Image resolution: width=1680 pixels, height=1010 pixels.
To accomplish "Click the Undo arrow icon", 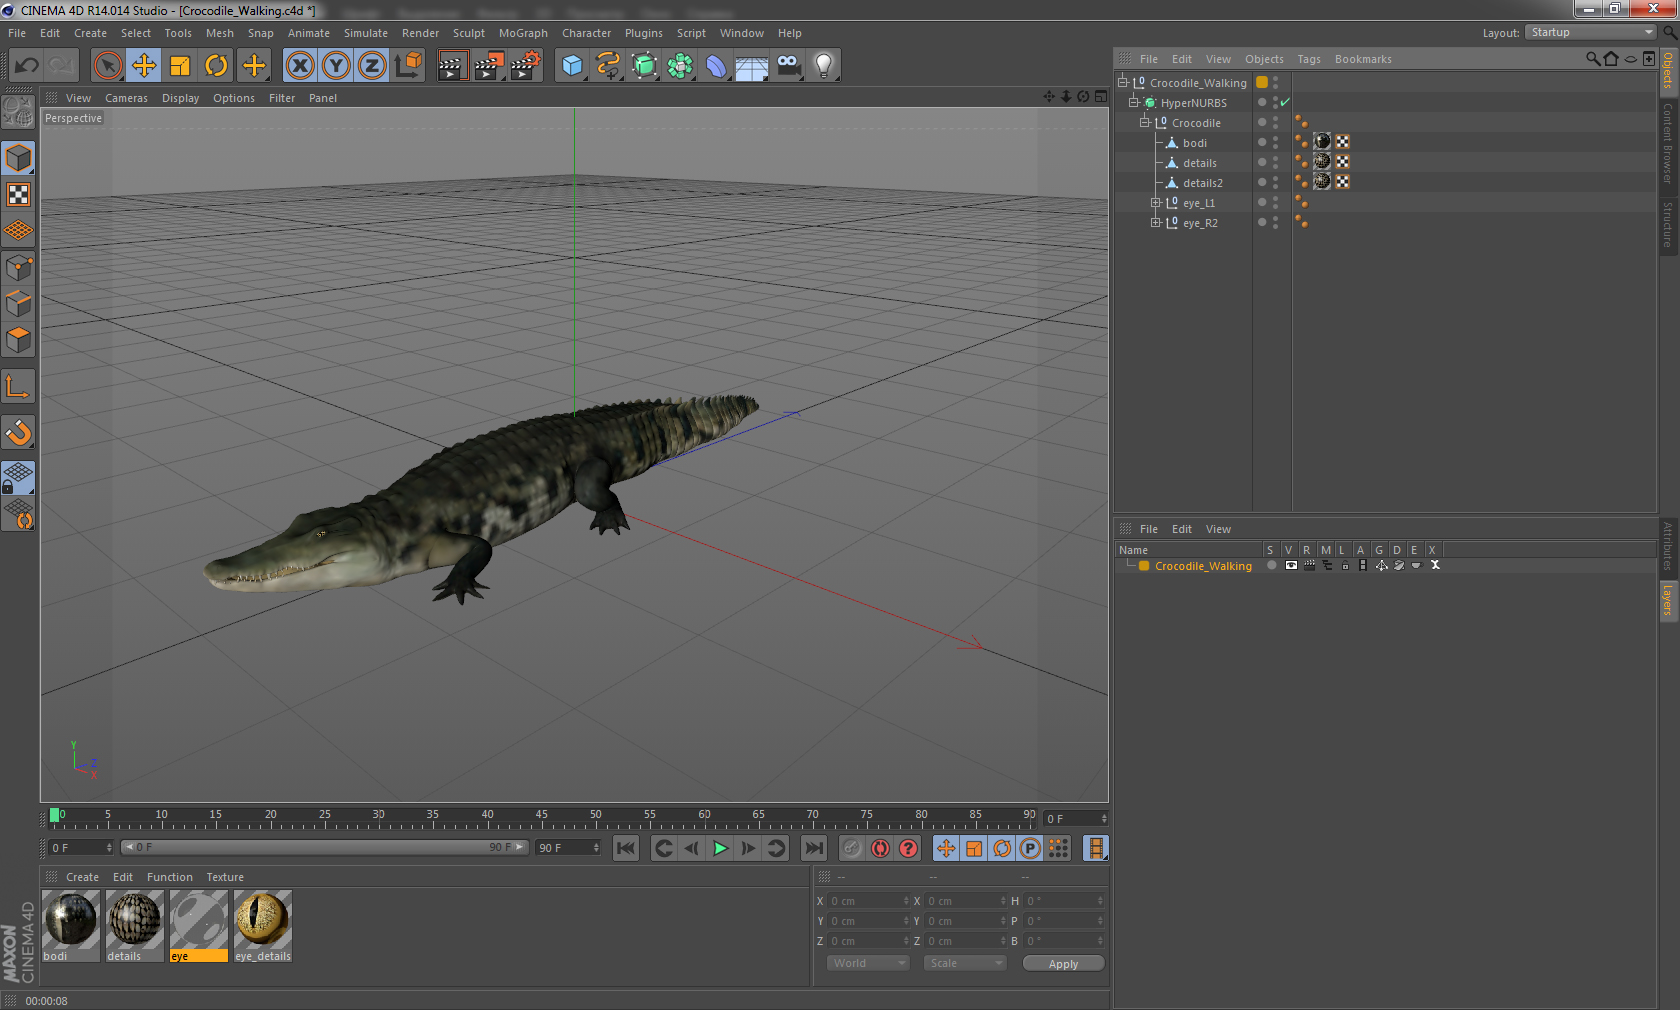I will [27, 66].
